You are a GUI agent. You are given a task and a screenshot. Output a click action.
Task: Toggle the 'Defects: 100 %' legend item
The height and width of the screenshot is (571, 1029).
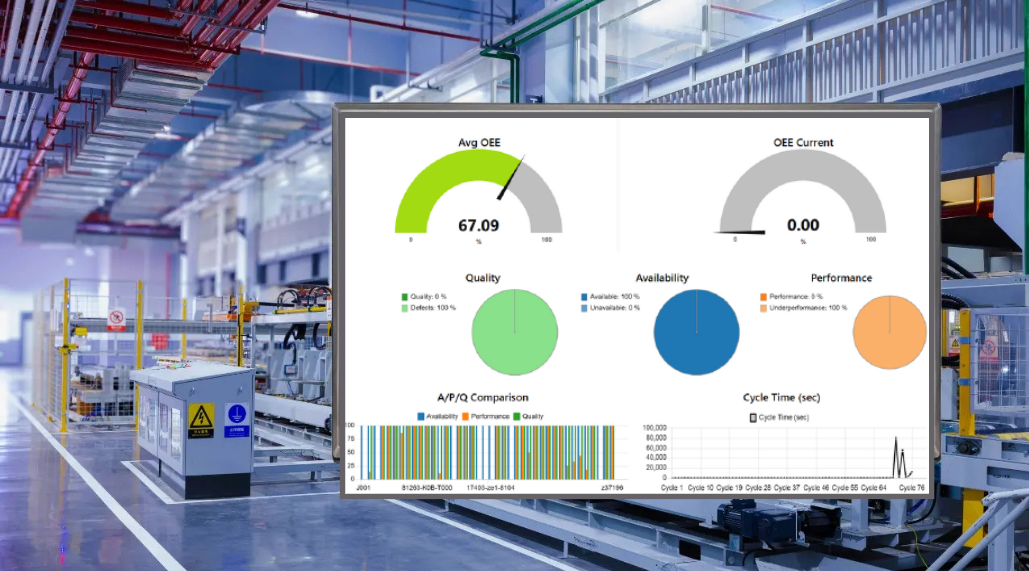click(431, 307)
